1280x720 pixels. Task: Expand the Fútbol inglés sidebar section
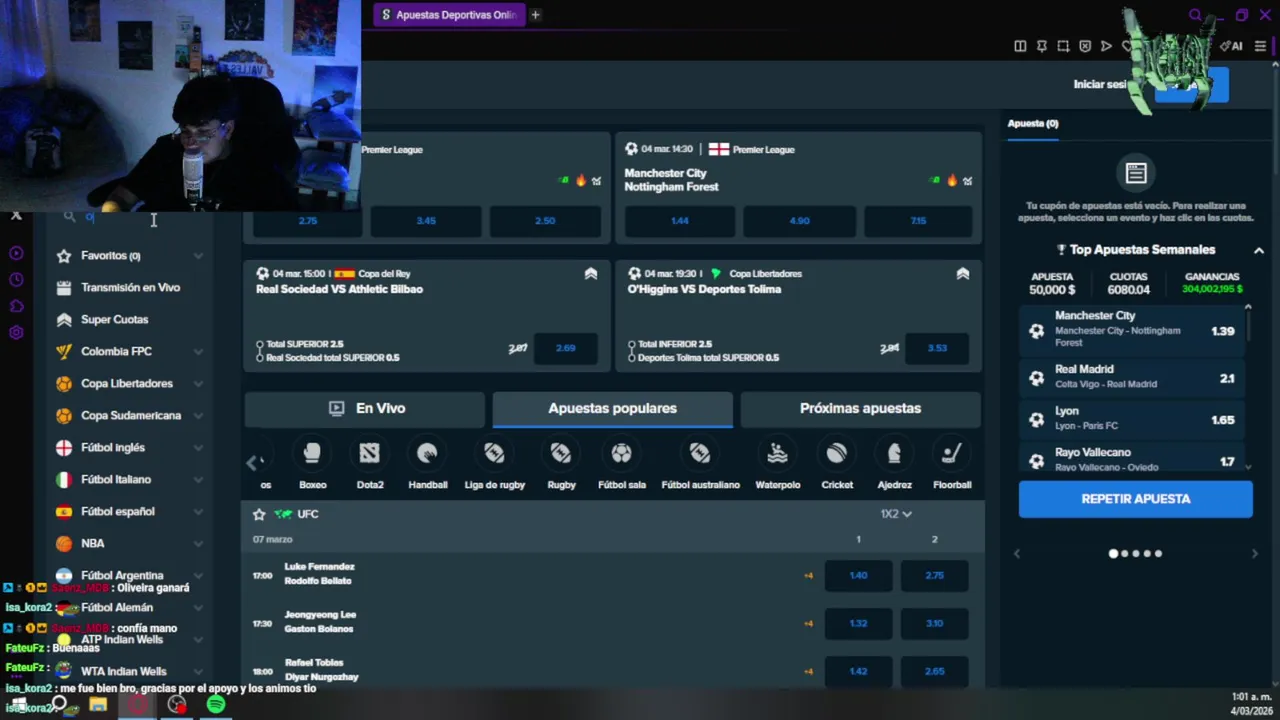198,448
